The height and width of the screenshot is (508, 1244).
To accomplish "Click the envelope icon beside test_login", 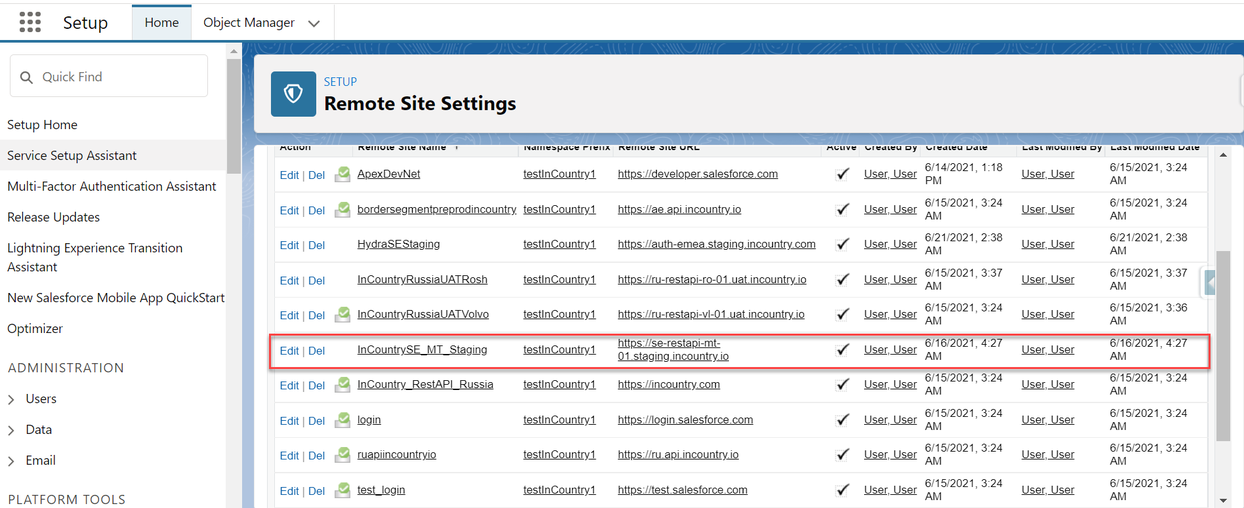I will [x=342, y=490].
